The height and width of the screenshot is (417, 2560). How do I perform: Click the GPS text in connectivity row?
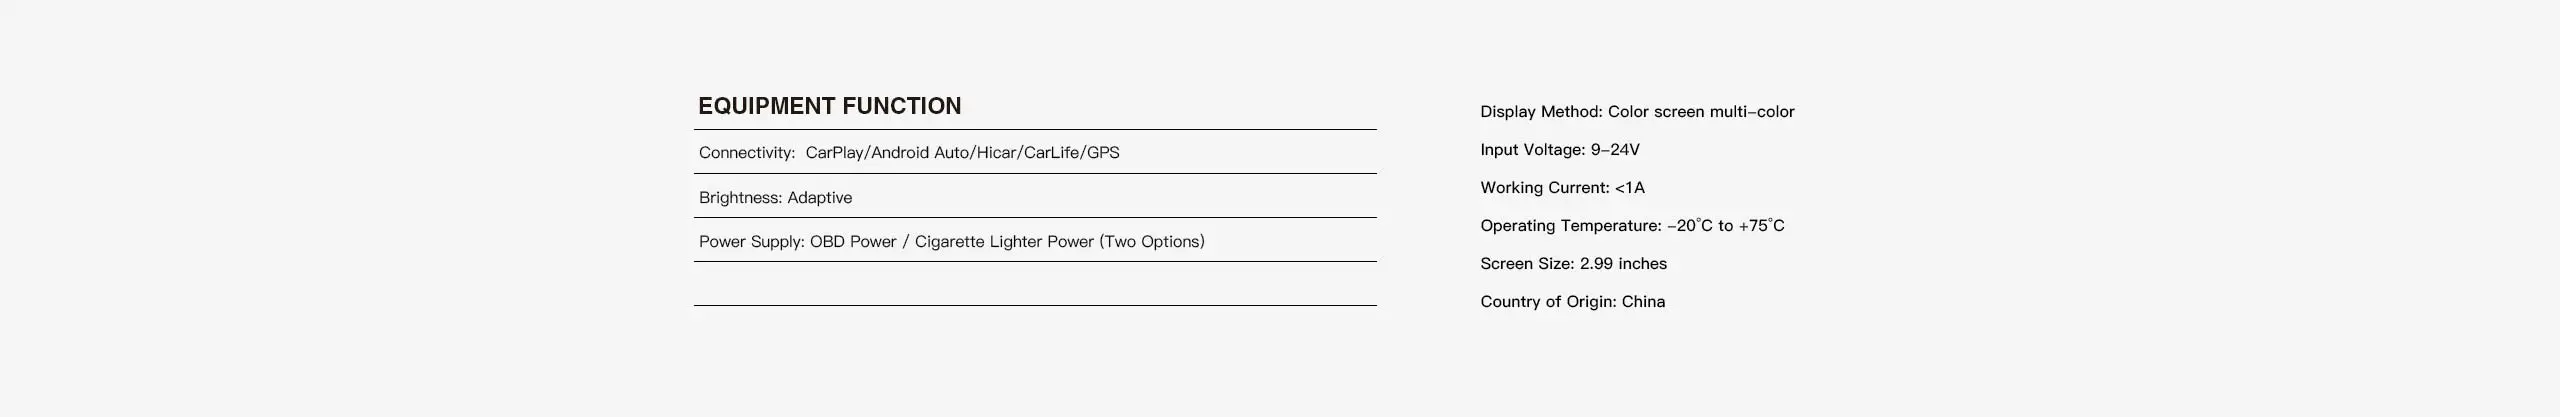(1103, 153)
